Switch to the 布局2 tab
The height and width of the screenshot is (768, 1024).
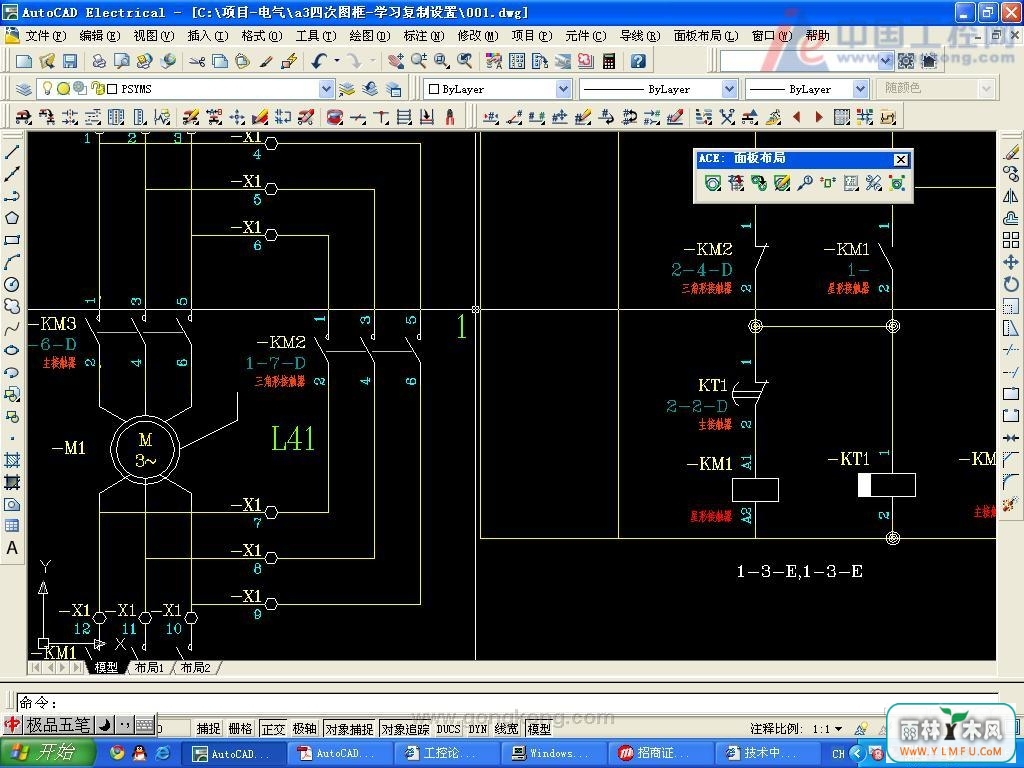(195, 667)
